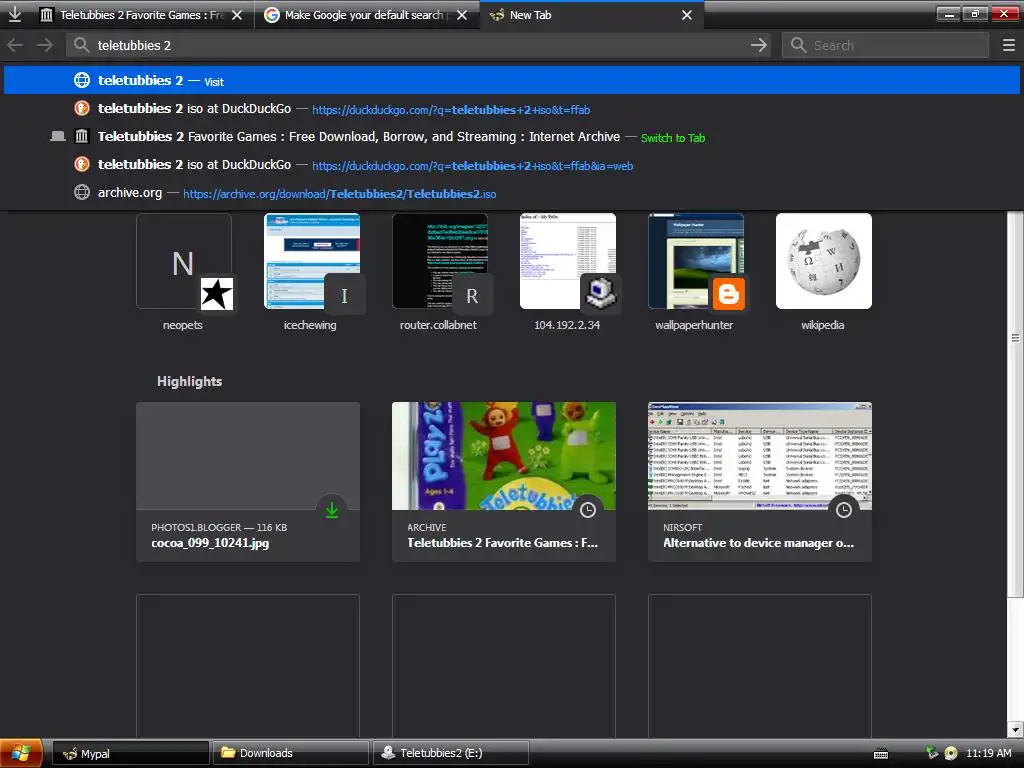Open the Windows Start button
The width and height of the screenshot is (1024, 768).
[x=21, y=753]
